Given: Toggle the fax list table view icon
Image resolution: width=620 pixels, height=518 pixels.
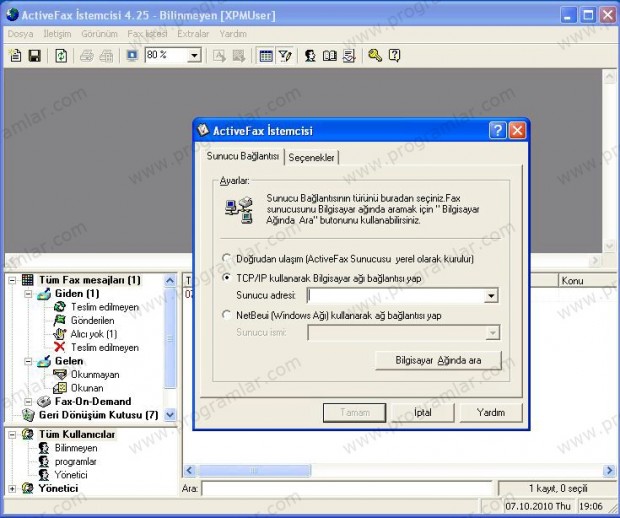Looking at the screenshot, I should [266, 56].
